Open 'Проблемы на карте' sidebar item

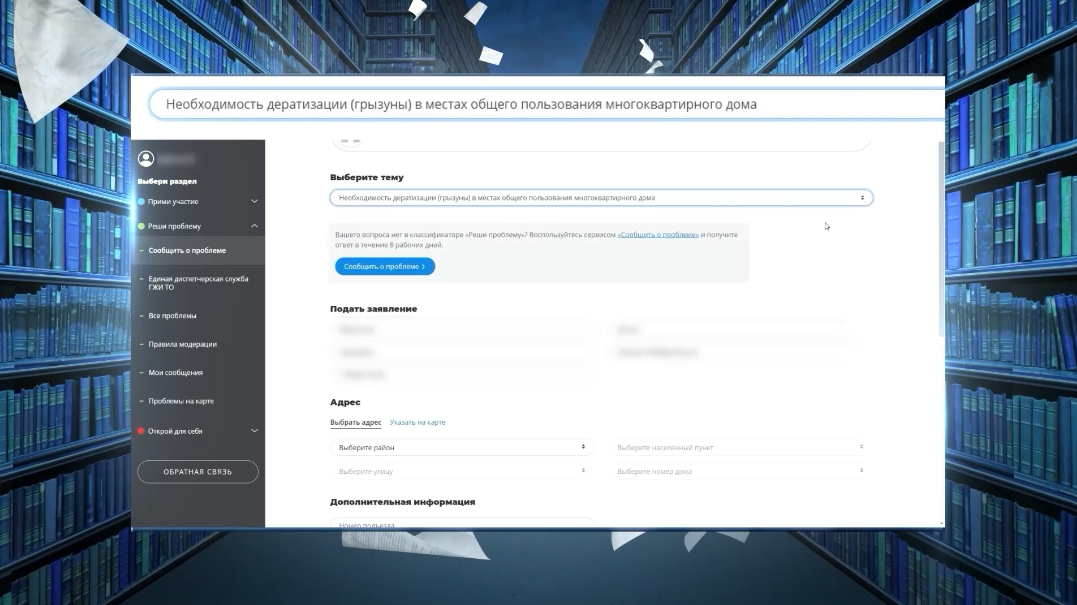tap(181, 401)
